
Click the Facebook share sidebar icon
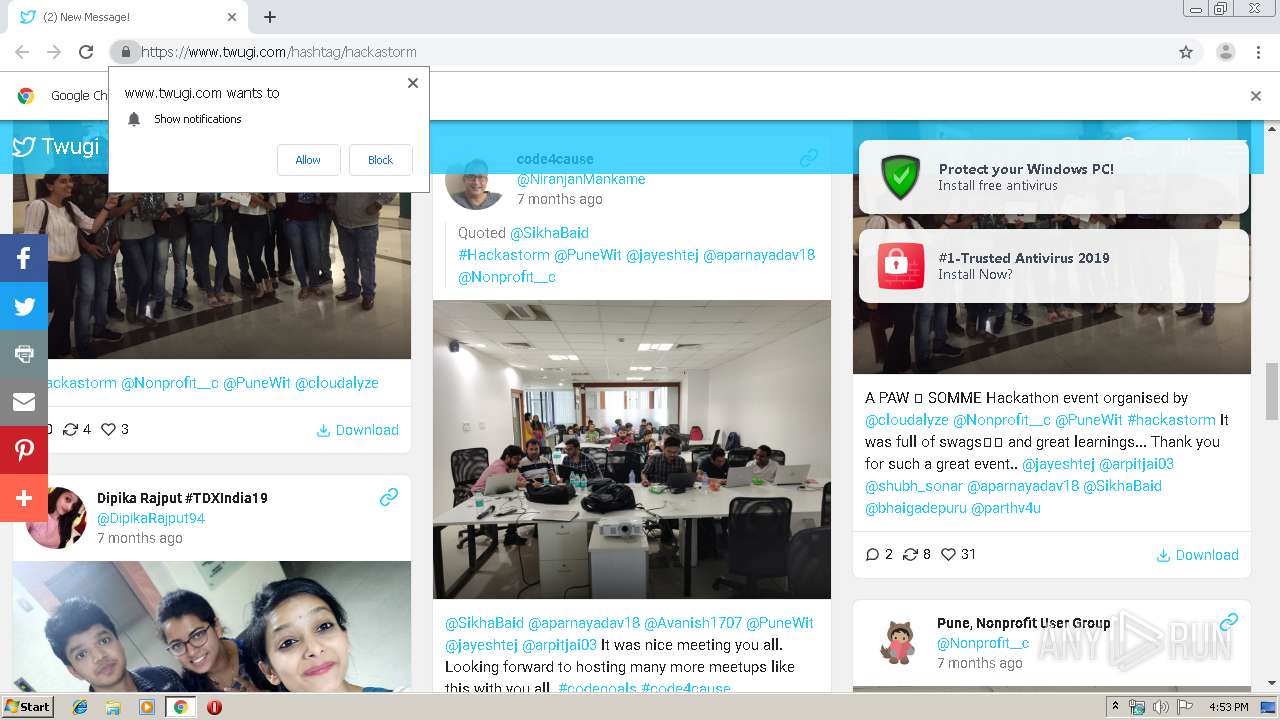[x=24, y=258]
